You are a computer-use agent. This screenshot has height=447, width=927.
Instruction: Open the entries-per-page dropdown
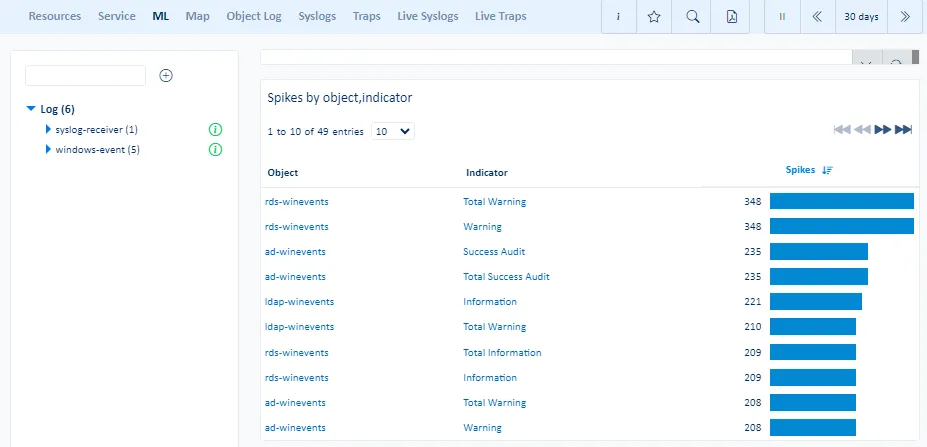click(x=392, y=131)
